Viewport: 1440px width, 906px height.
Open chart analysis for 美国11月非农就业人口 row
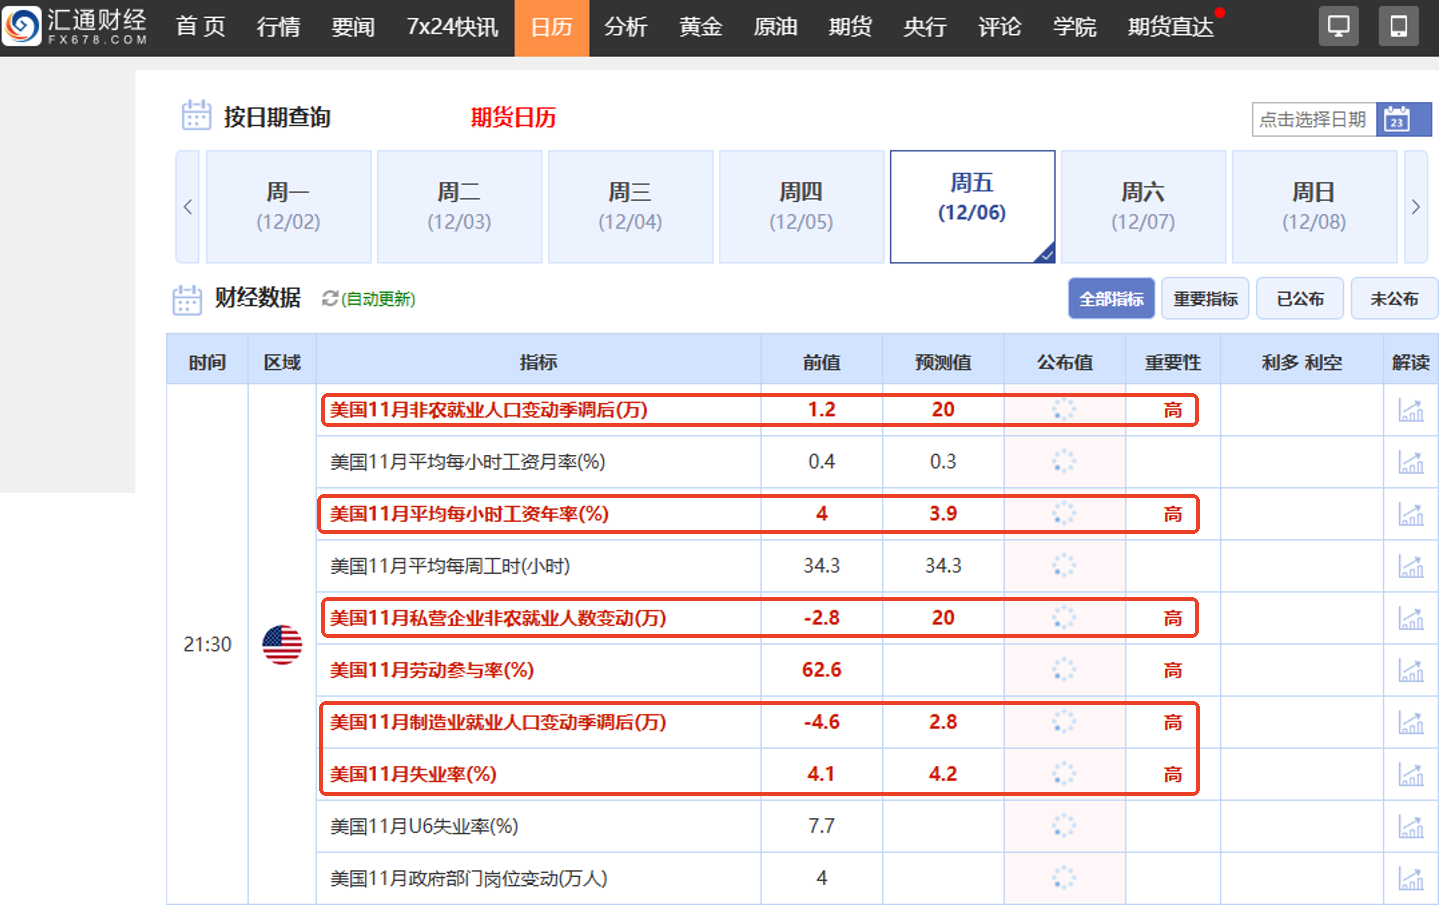(x=1410, y=410)
